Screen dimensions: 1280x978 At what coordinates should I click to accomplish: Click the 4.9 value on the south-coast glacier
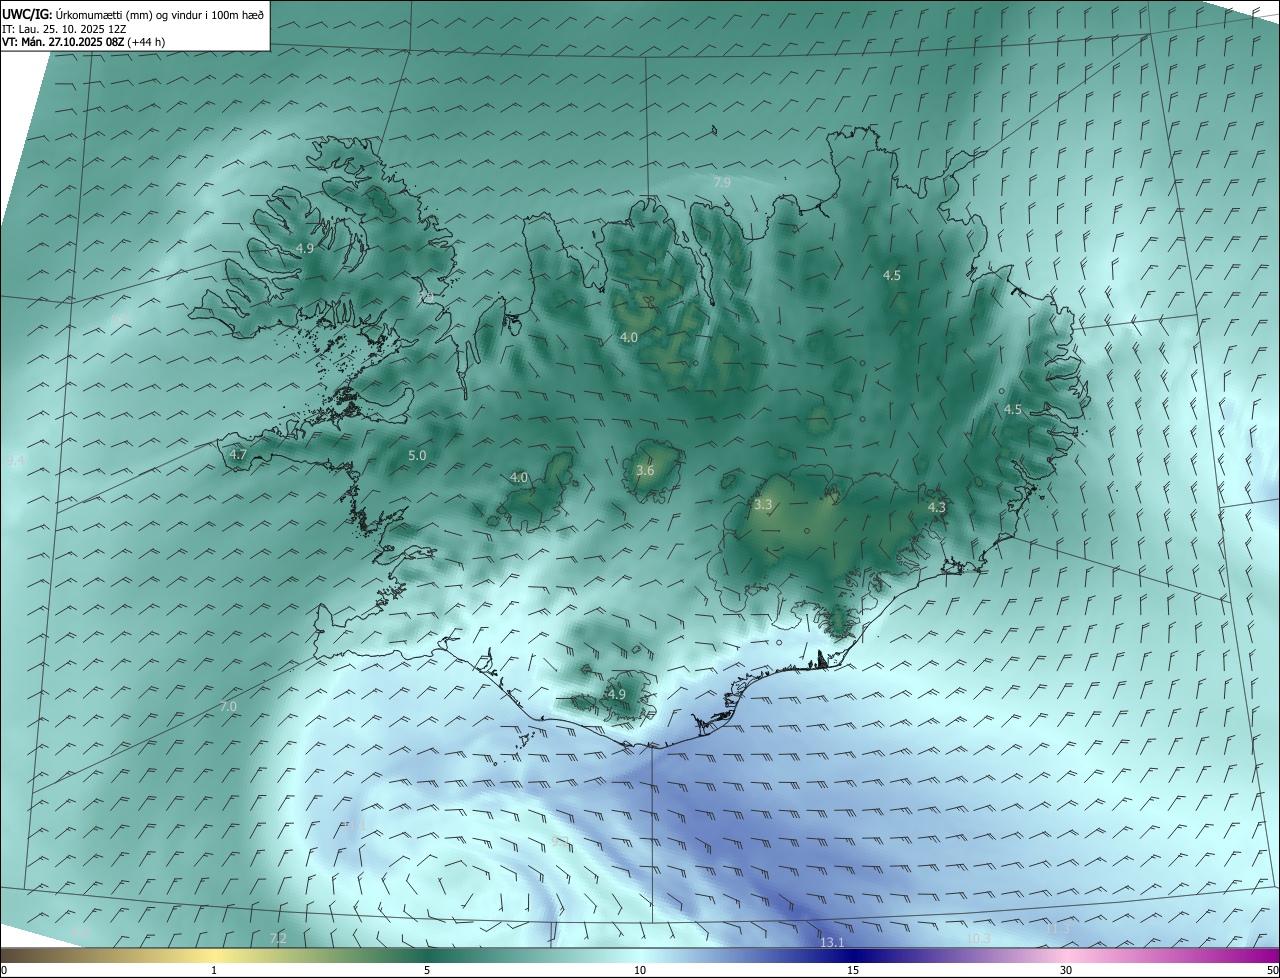(x=617, y=694)
